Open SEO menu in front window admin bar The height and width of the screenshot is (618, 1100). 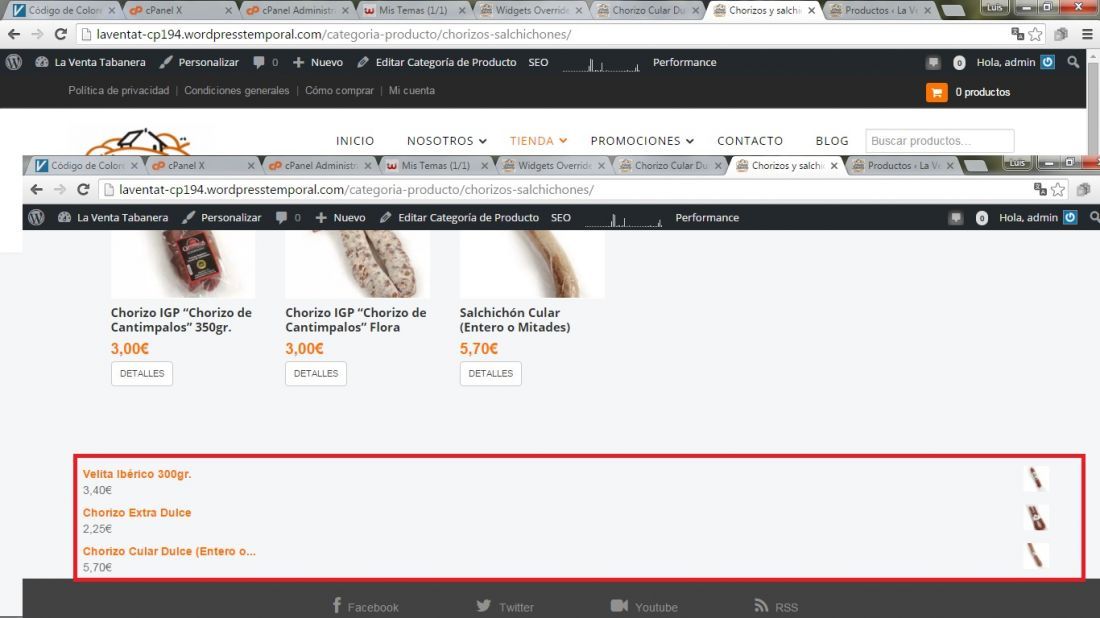[x=561, y=217]
